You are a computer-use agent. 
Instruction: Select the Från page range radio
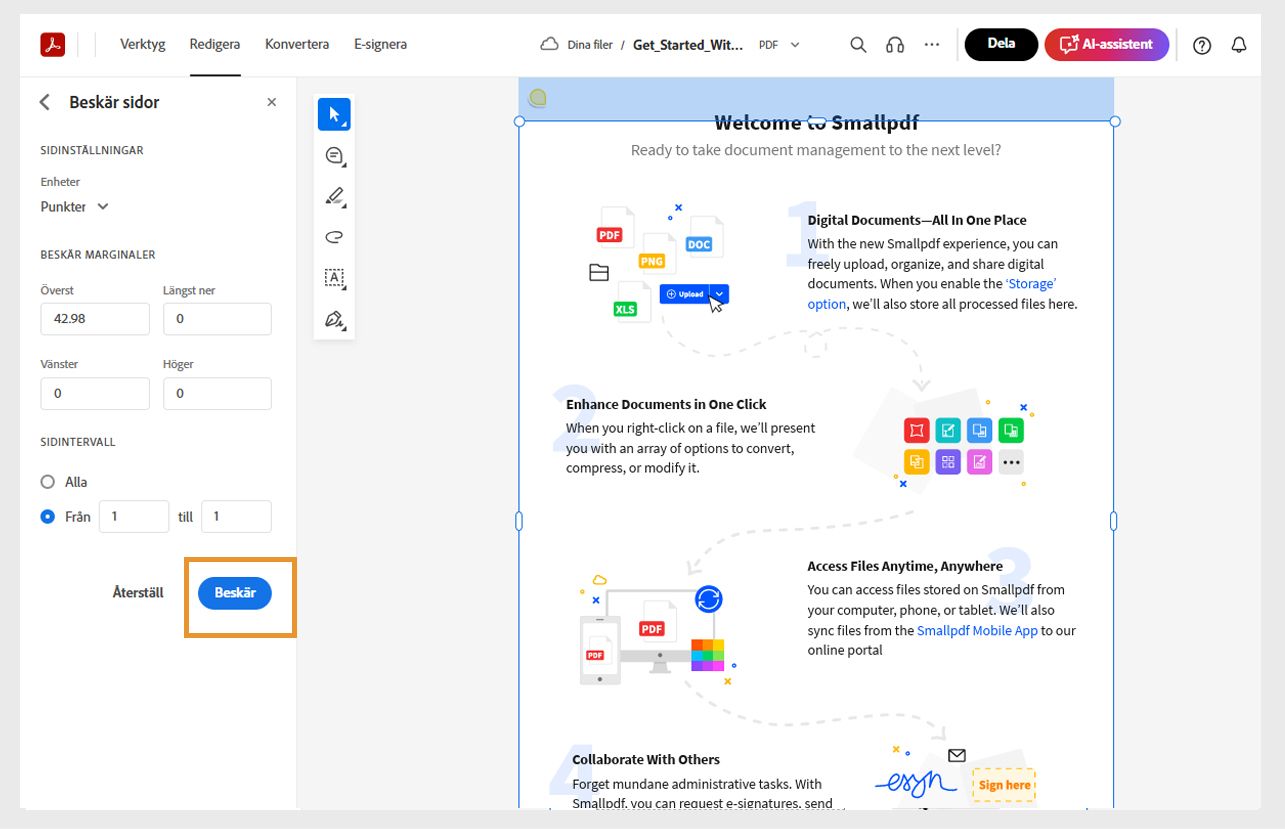[x=47, y=517]
